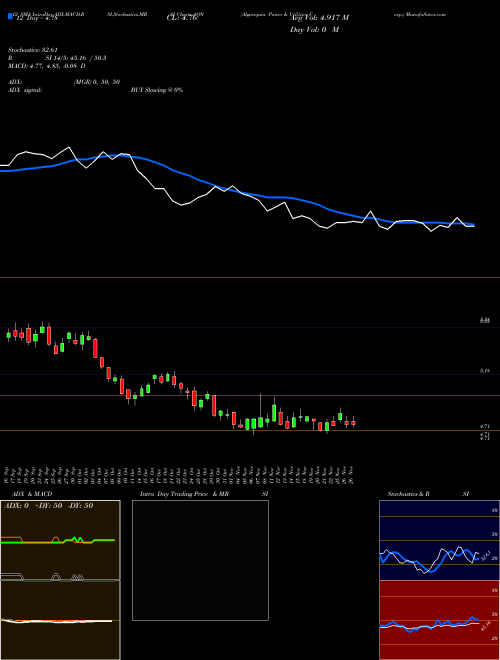Click the 4.71 label above the orange line
The width and height of the screenshot is (500, 660).
[485, 426]
